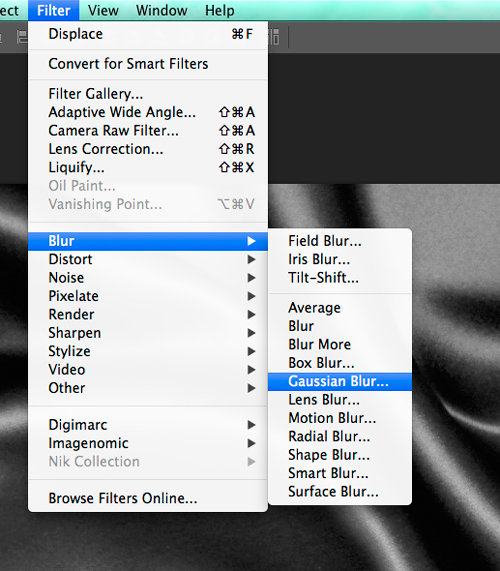
Task: Click the distribute icon in options bar
Action: click(275, 37)
